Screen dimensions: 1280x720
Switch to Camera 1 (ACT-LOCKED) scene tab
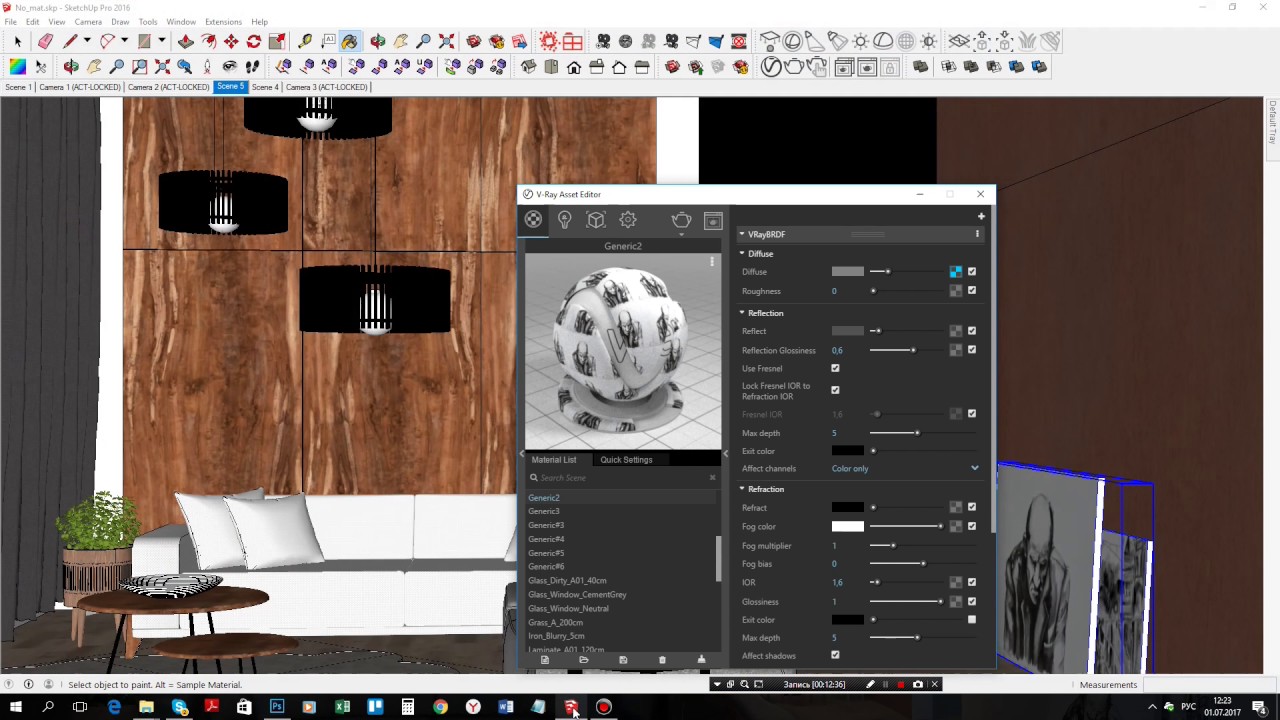[80, 87]
